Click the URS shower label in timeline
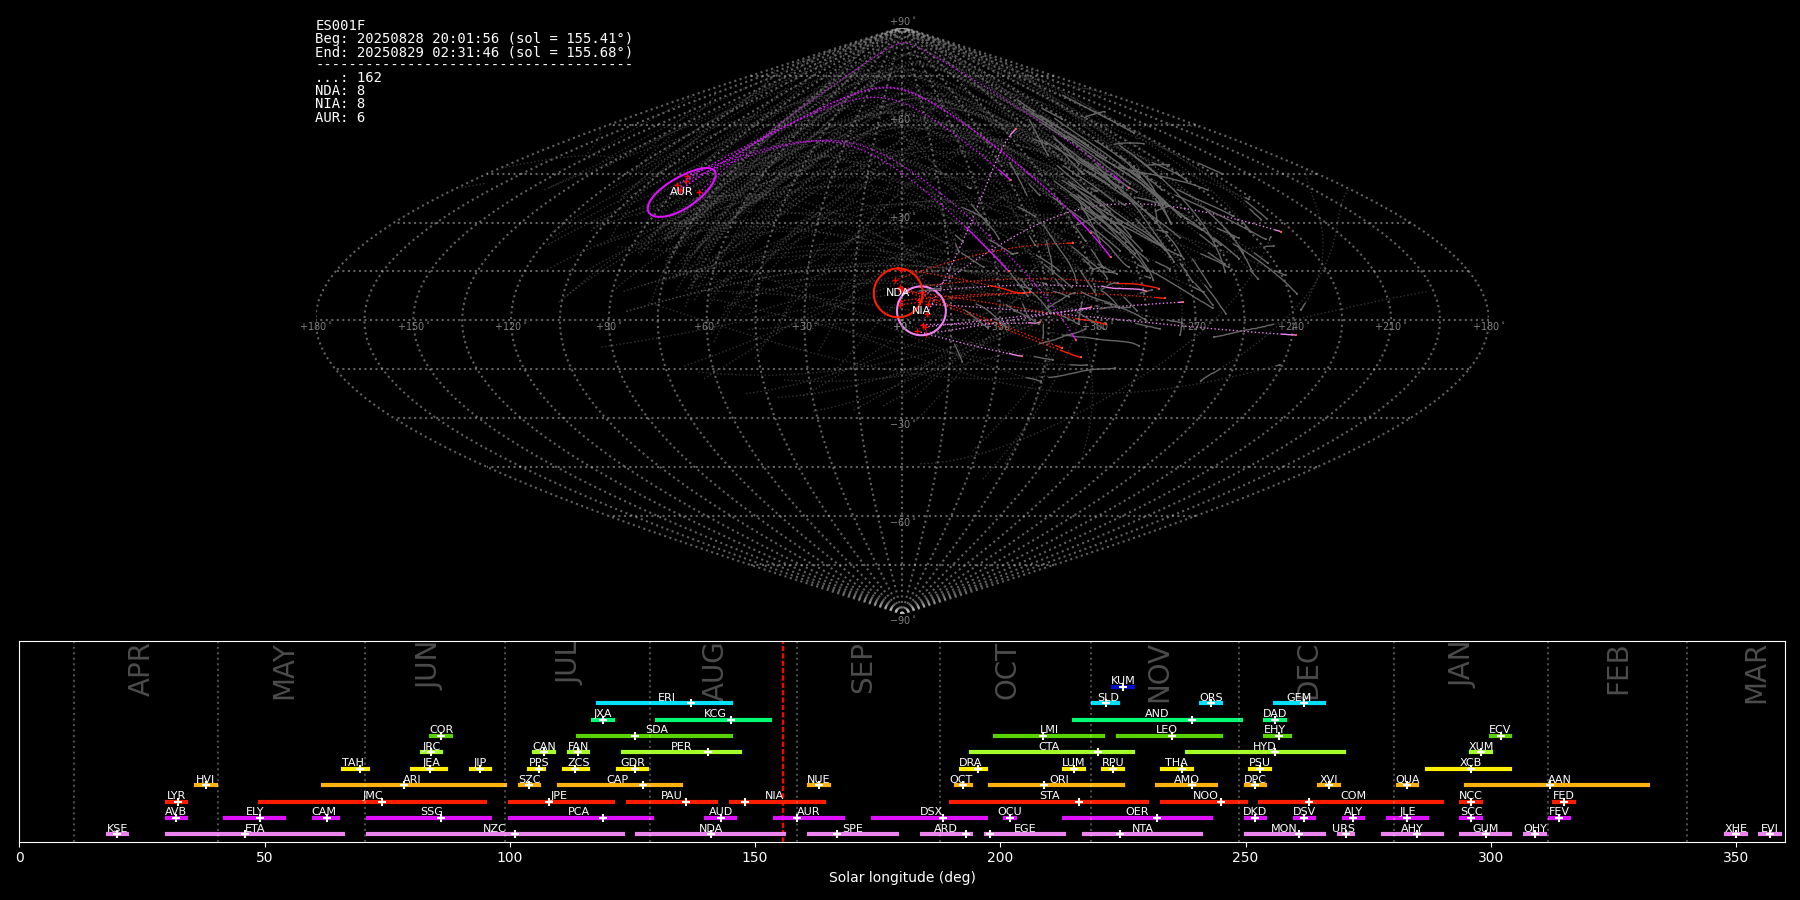Image resolution: width=1800 pixels, height=900 pixels. coord(1344,829)
